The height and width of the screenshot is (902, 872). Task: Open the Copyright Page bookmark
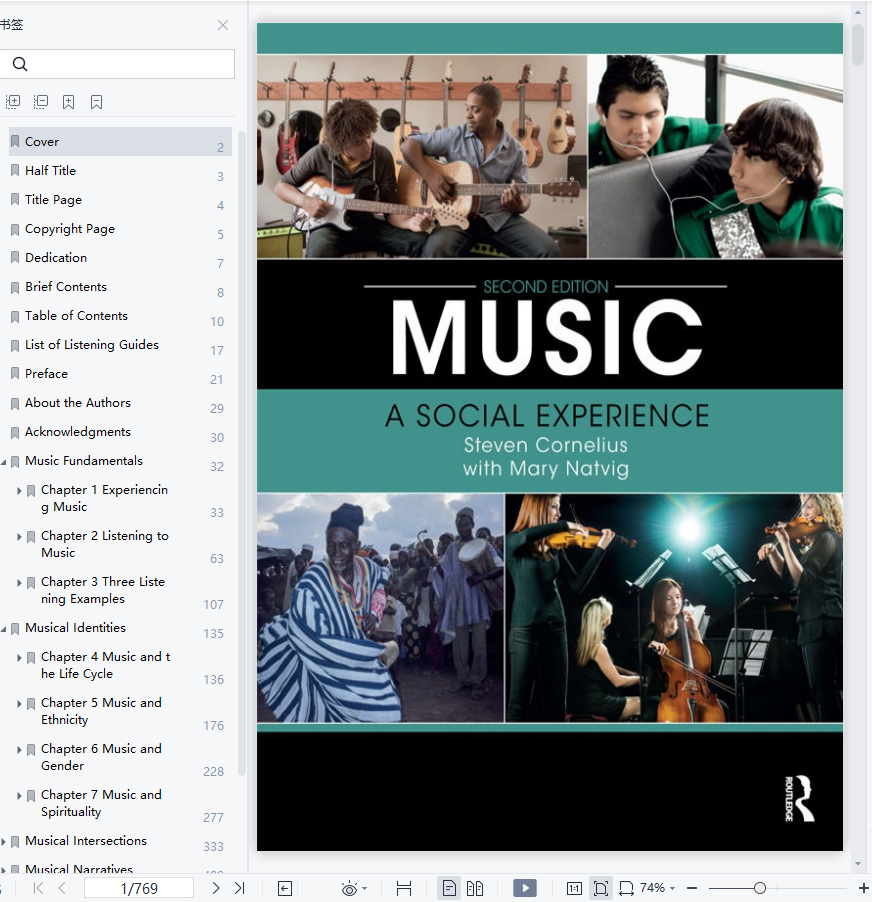click(x=120, y=228)
